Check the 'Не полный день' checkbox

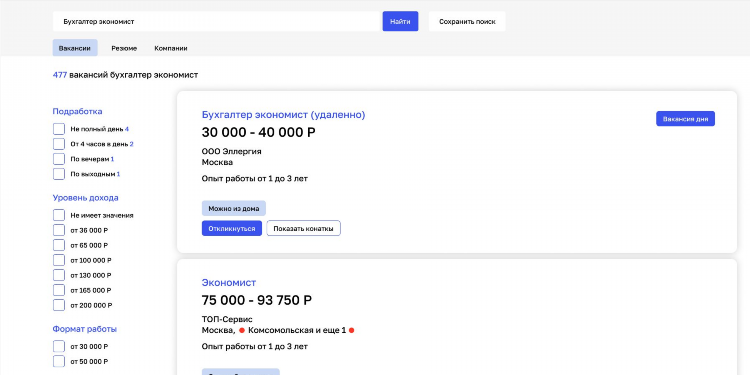tap(59, 129)
